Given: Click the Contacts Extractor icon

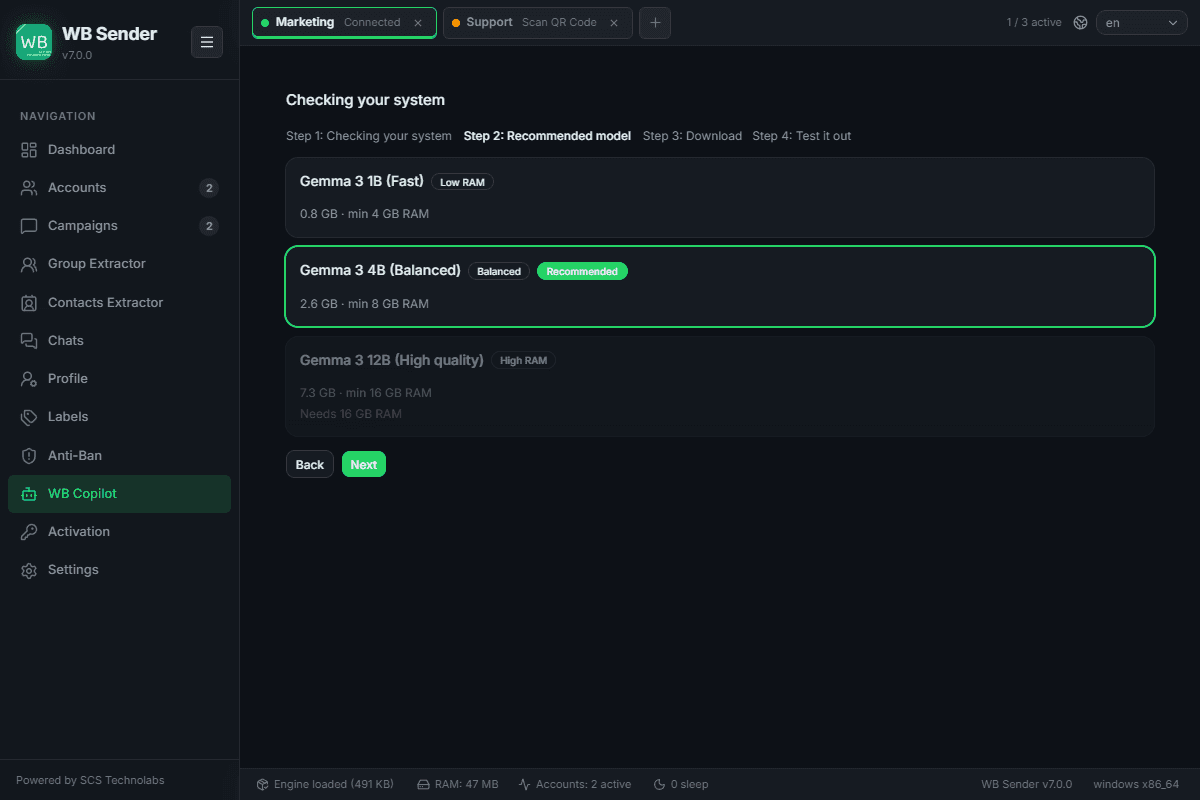Looking at the screenshot, I should point(29,303).
